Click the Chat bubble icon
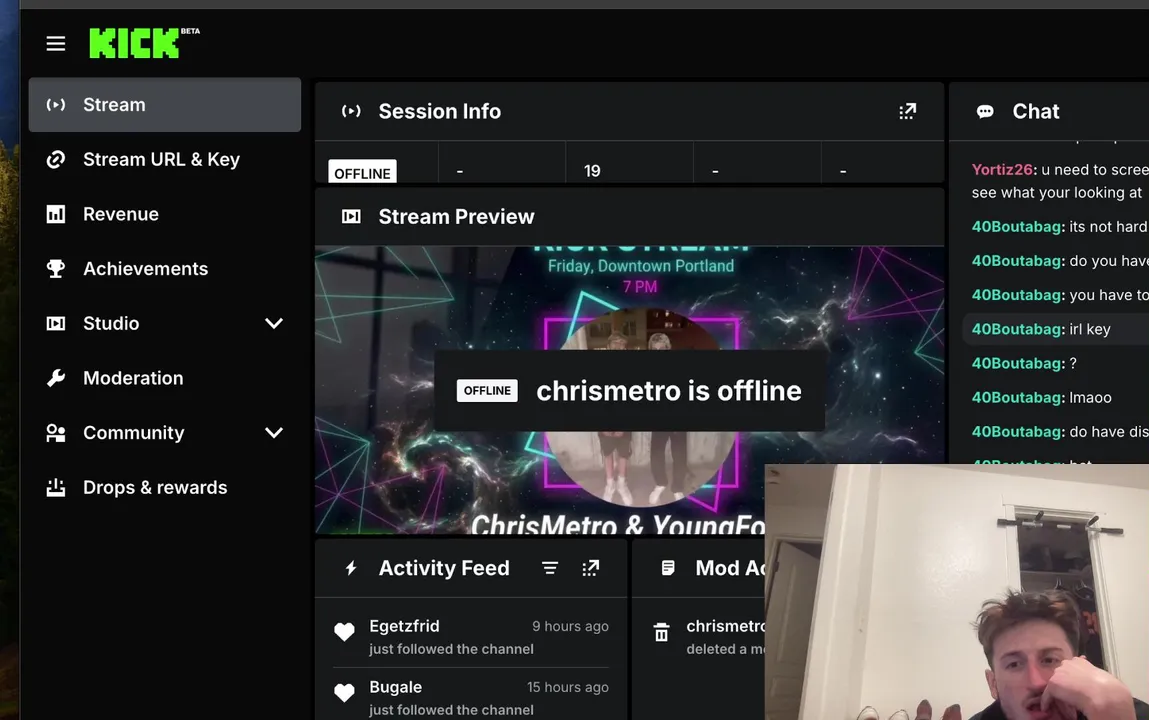The image size is (1149, 720). click(x=985, y=111)
